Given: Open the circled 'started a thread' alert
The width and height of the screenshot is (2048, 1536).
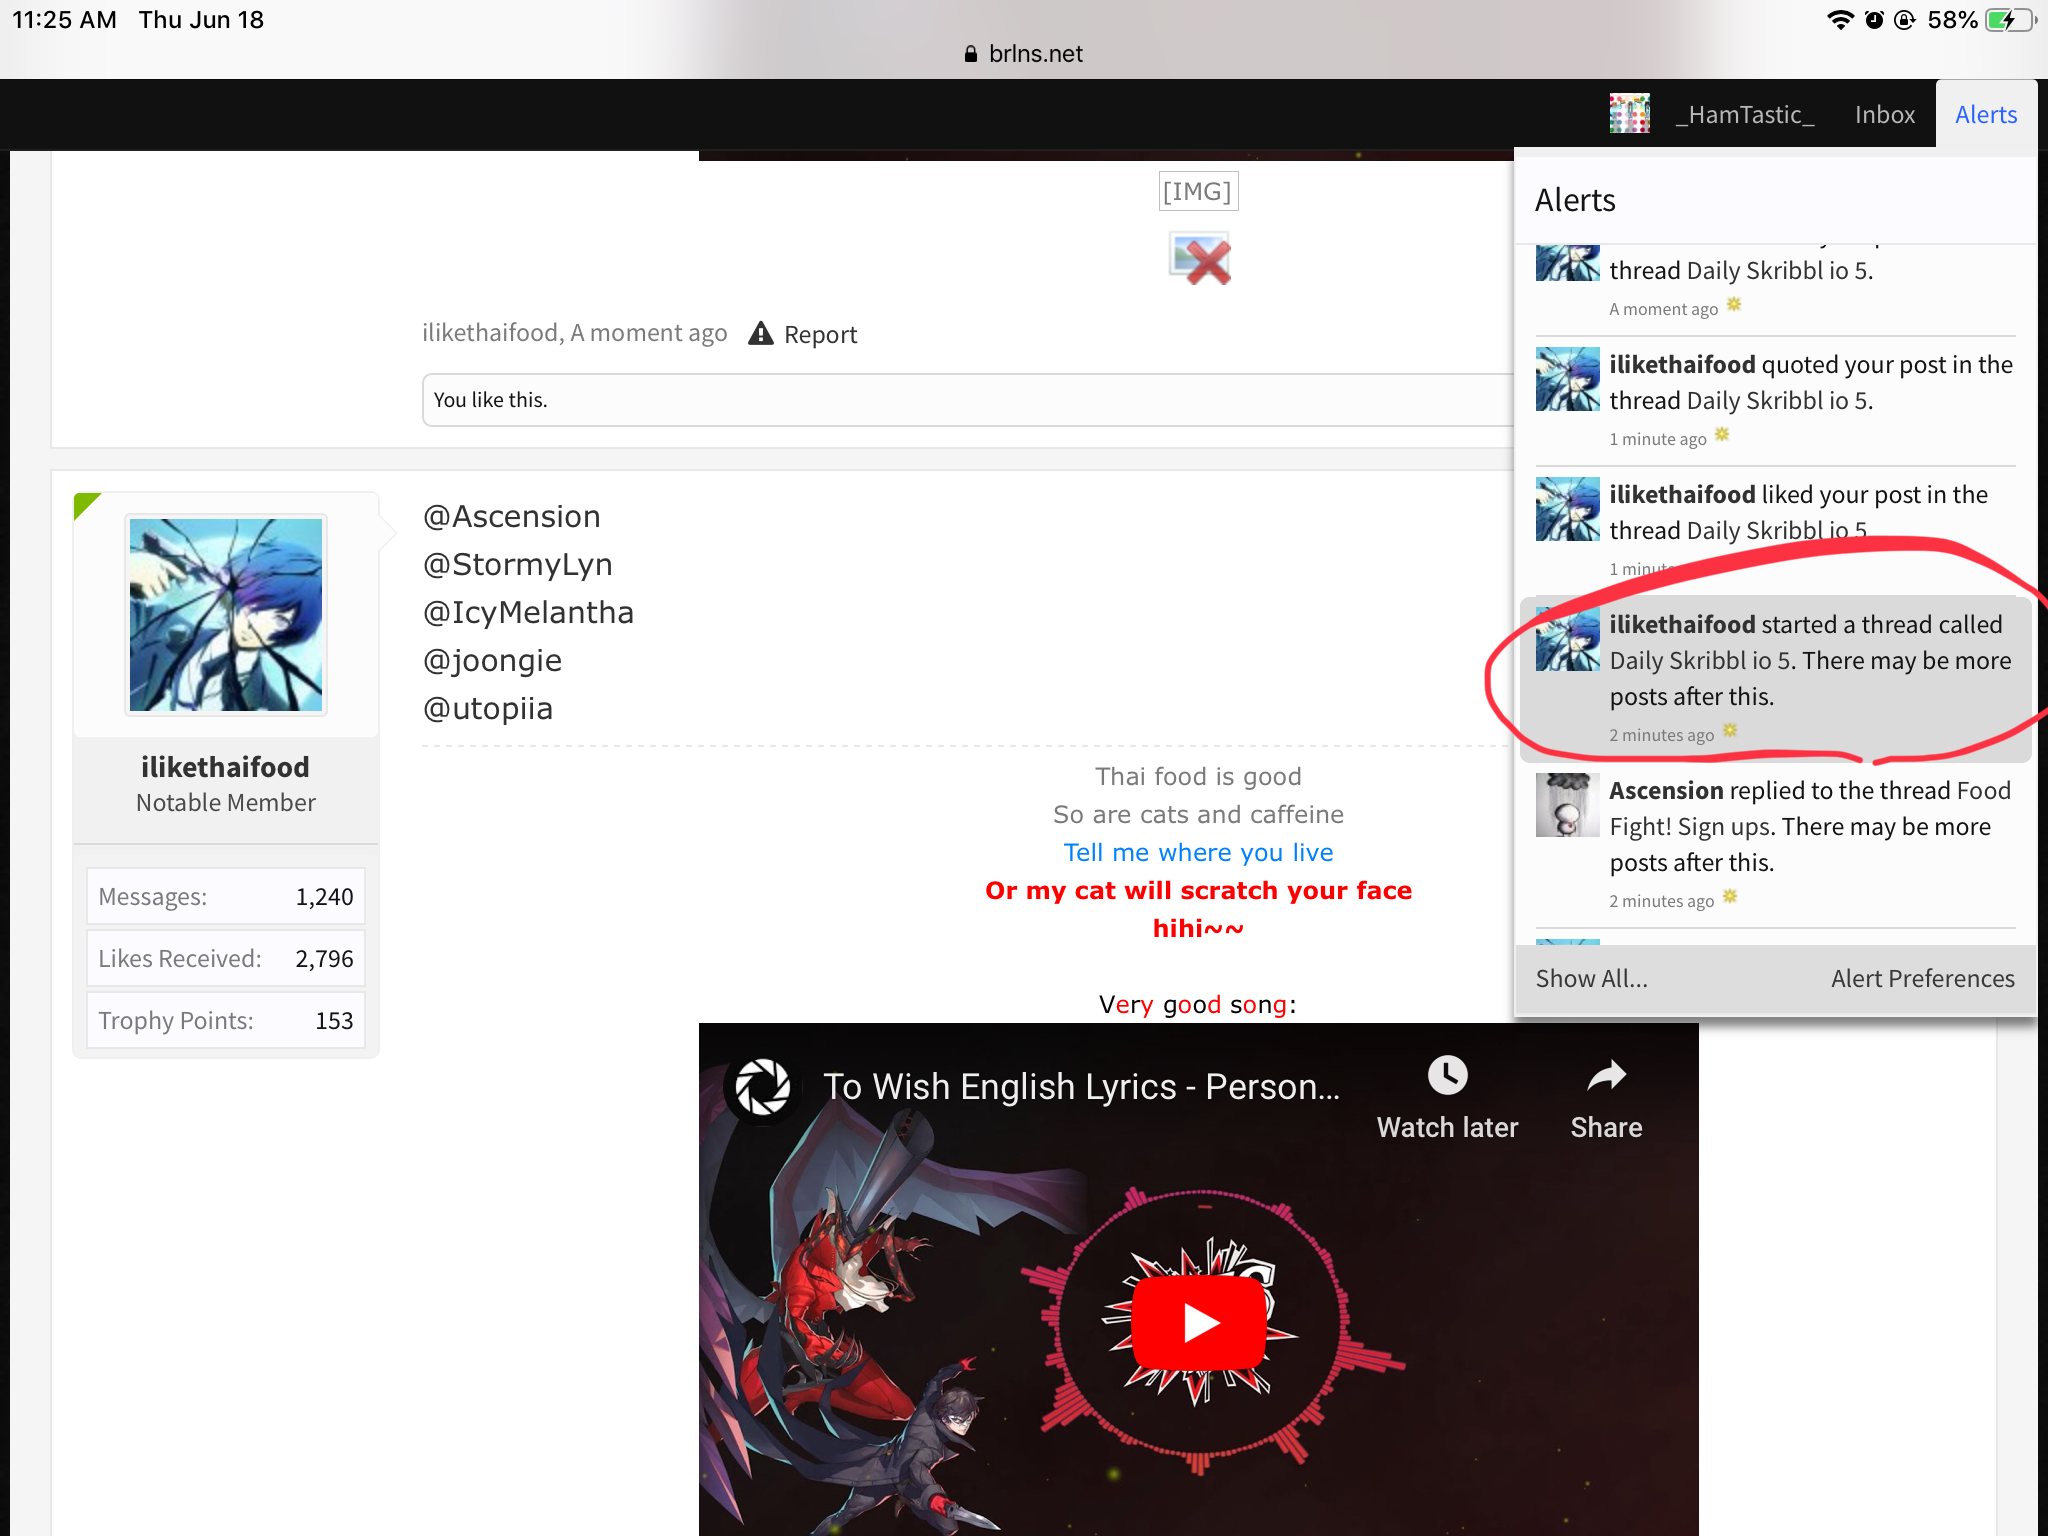Looking at the screenshot, I should (x=1776, y=679).
